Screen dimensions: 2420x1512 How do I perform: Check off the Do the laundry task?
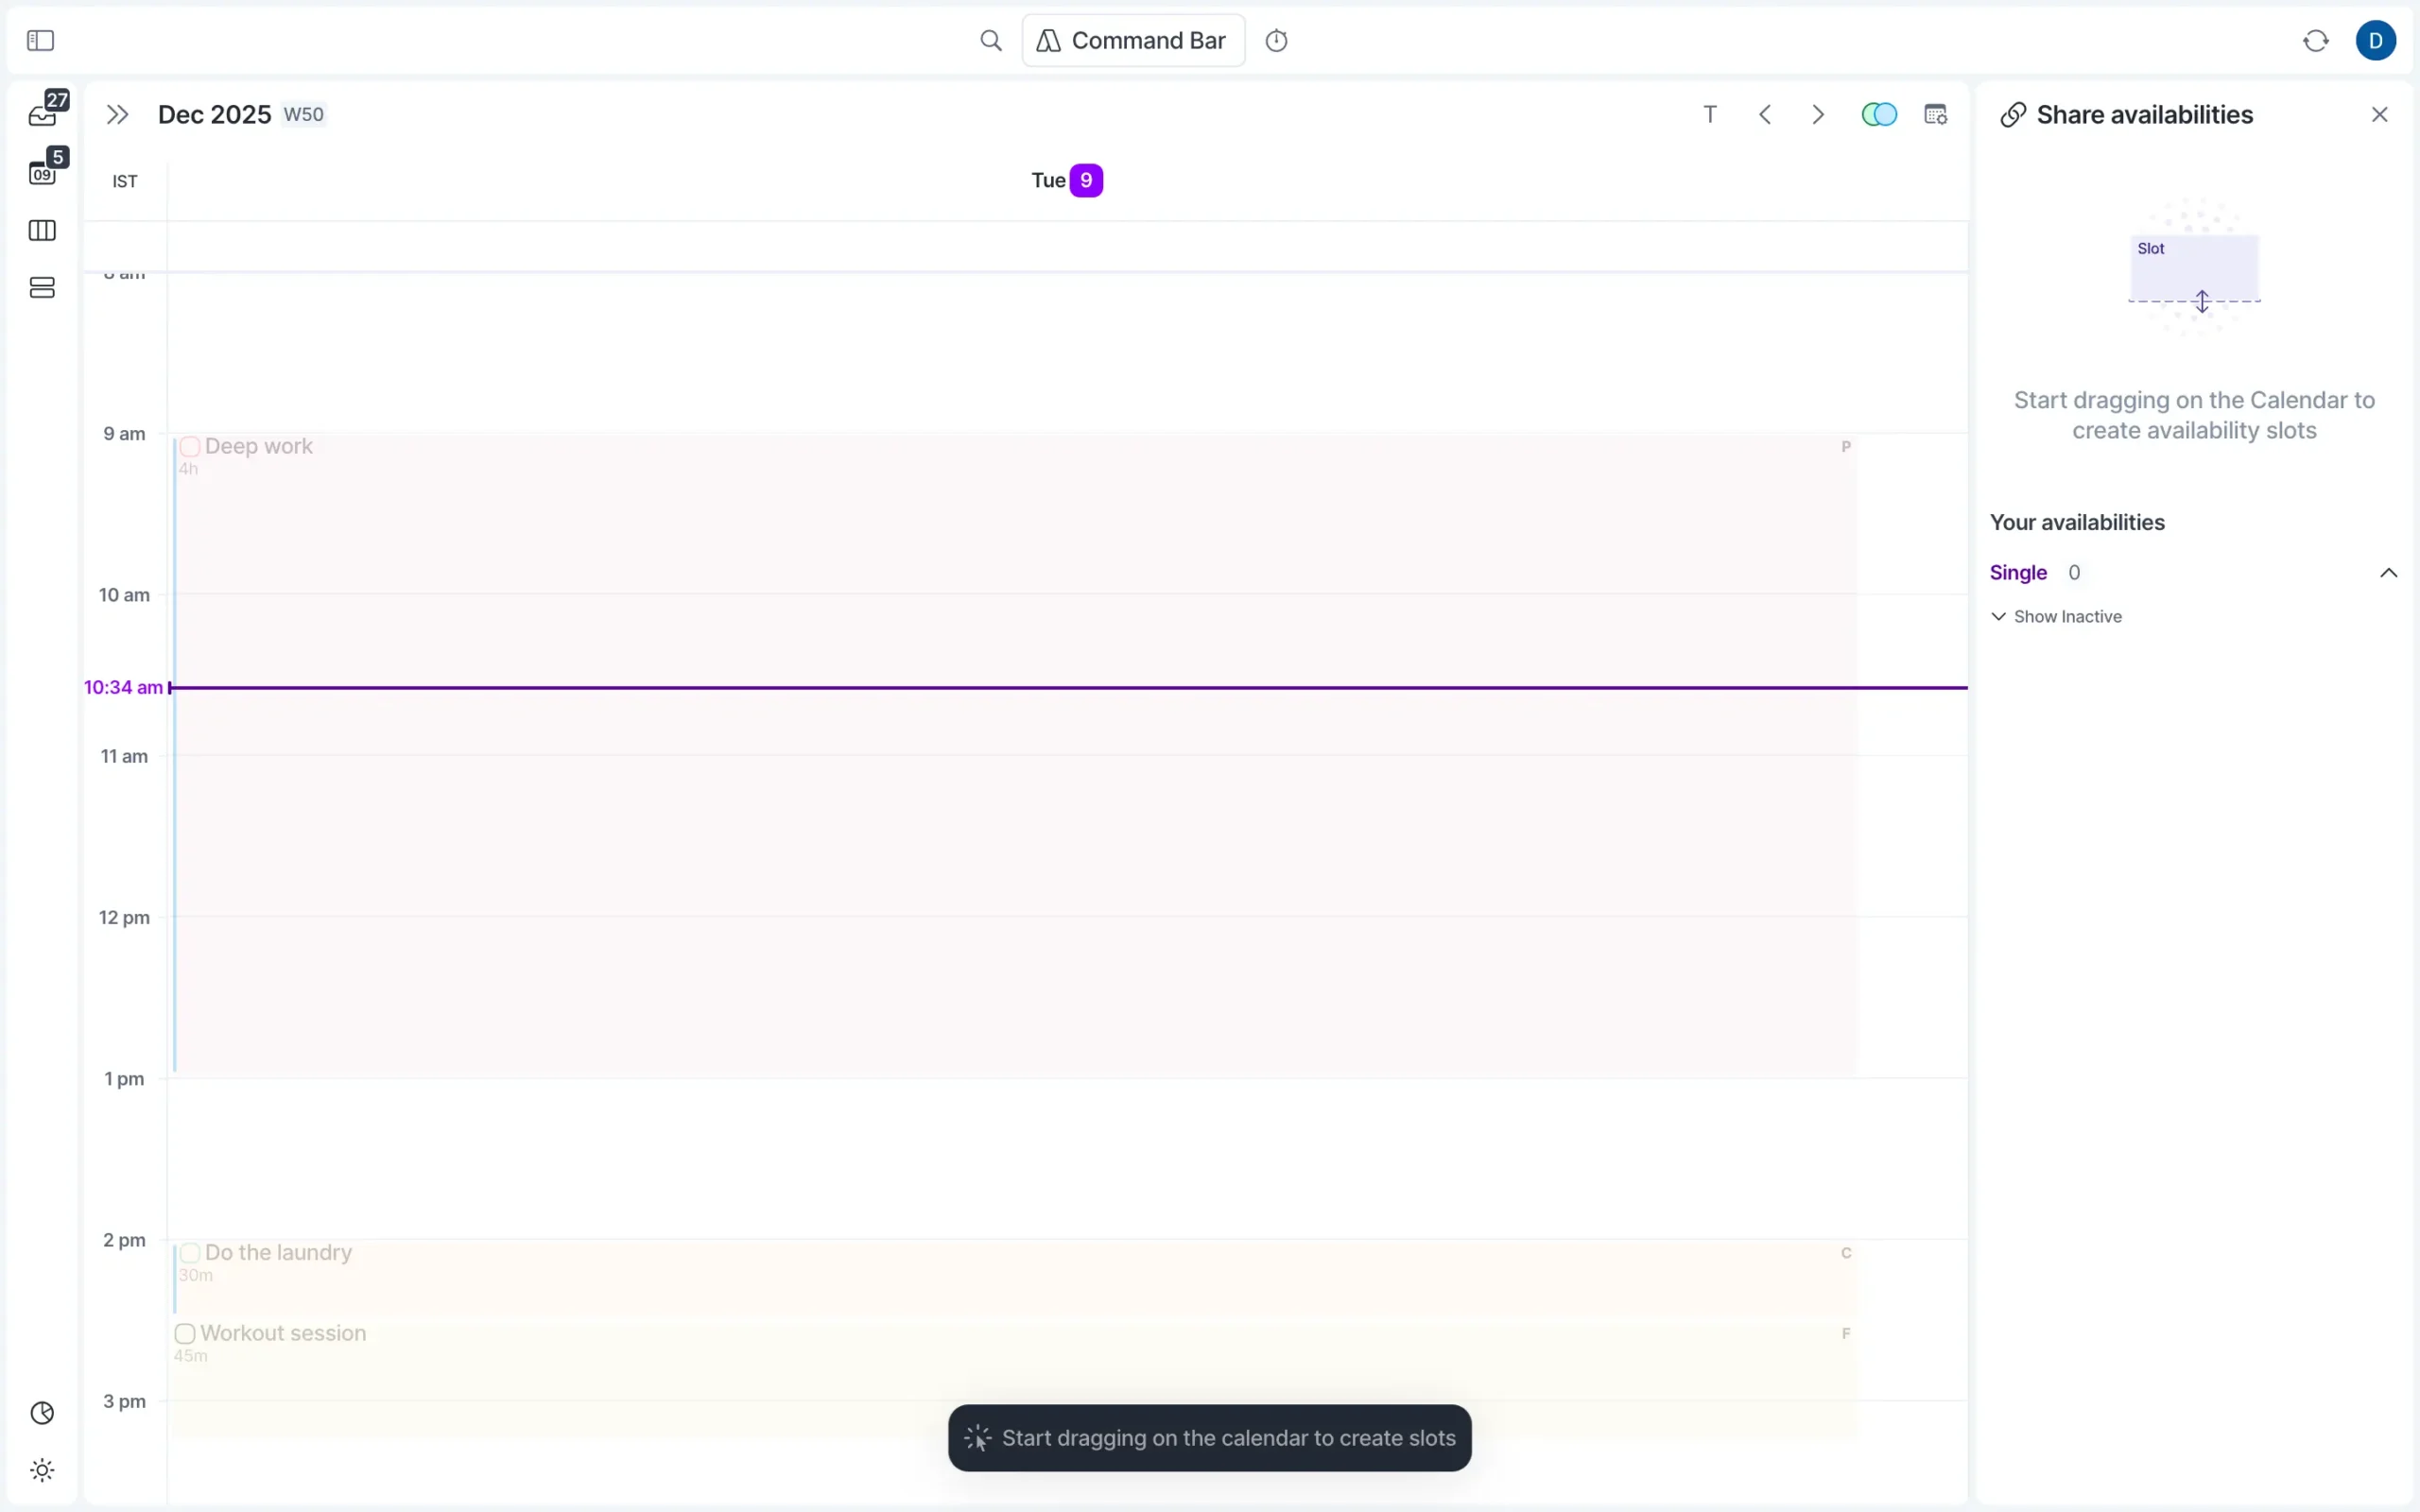coord(190,1252)
